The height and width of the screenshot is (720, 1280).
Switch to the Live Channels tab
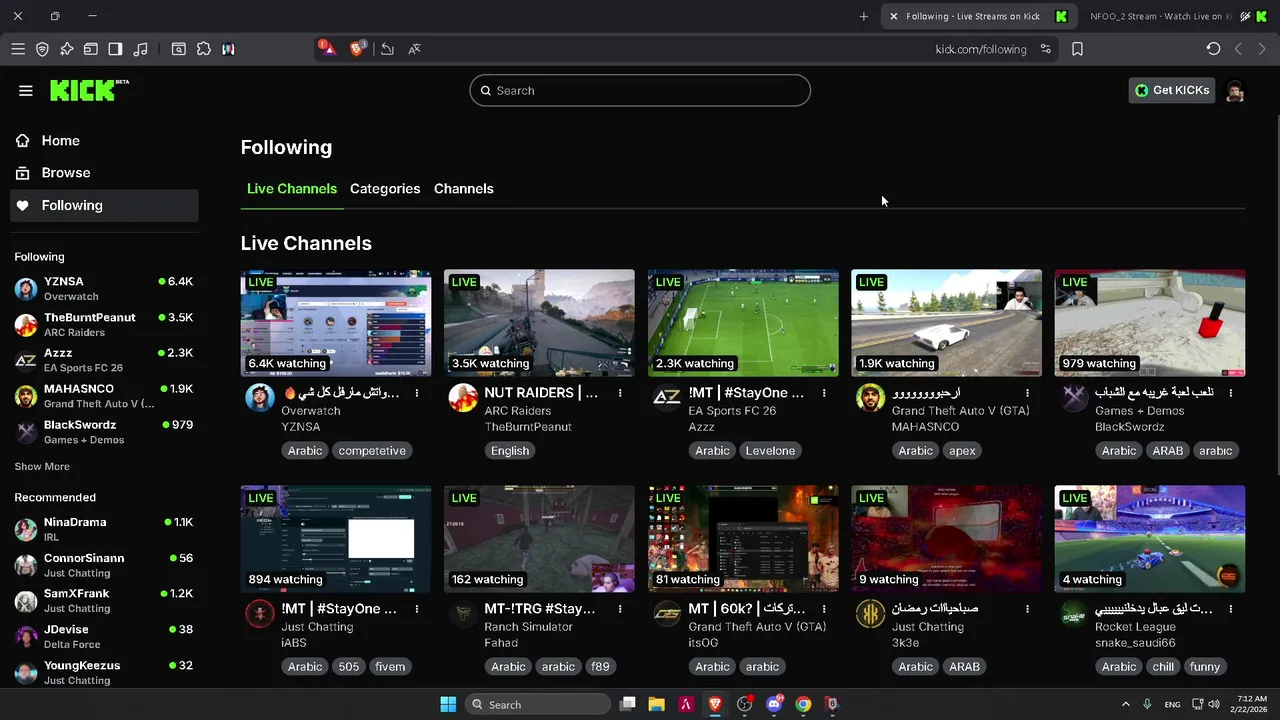point(292,189)
